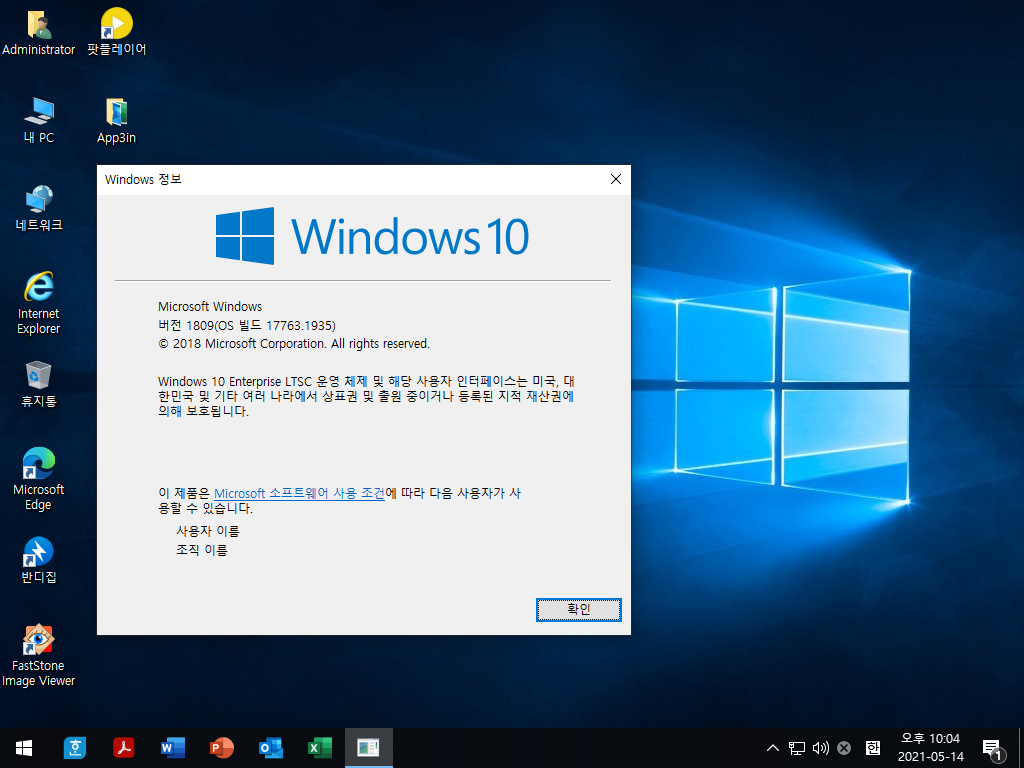The width and height of the screenshot is (1024, 768).
Task: Select the App3in folder icon
Action: tap(116, 120)
